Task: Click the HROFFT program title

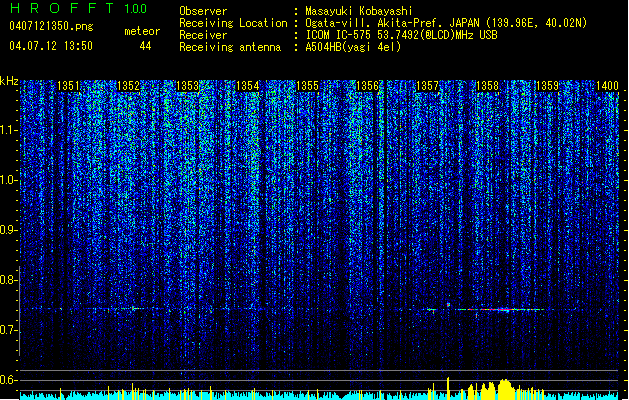Action: tap(62, 8)
